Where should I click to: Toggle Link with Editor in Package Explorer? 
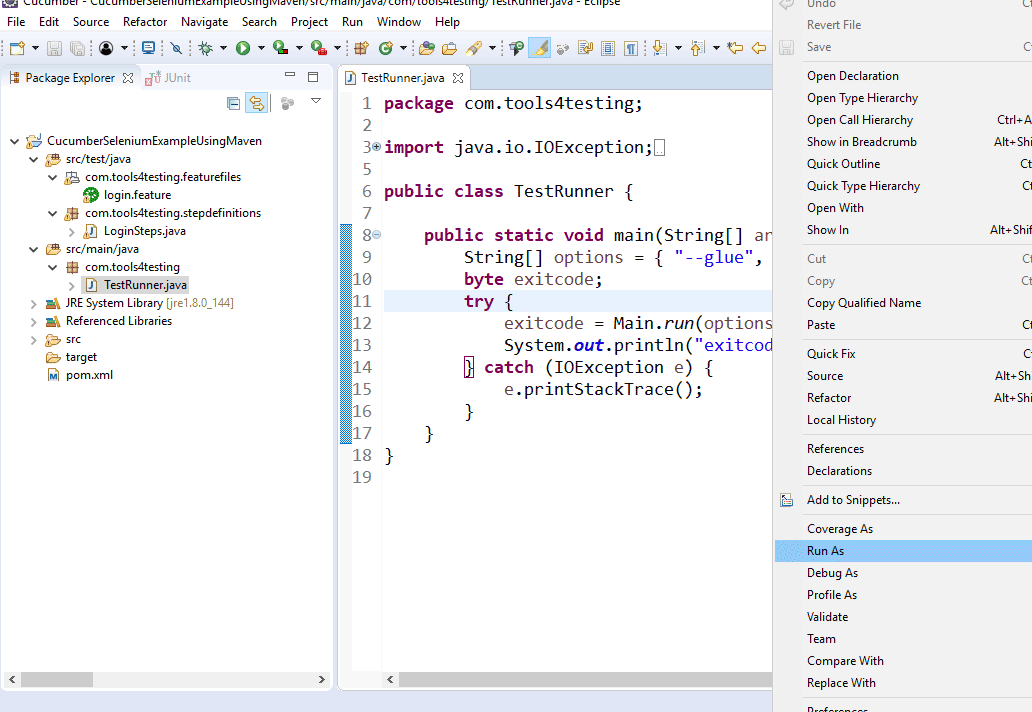(x=256, y=103)
